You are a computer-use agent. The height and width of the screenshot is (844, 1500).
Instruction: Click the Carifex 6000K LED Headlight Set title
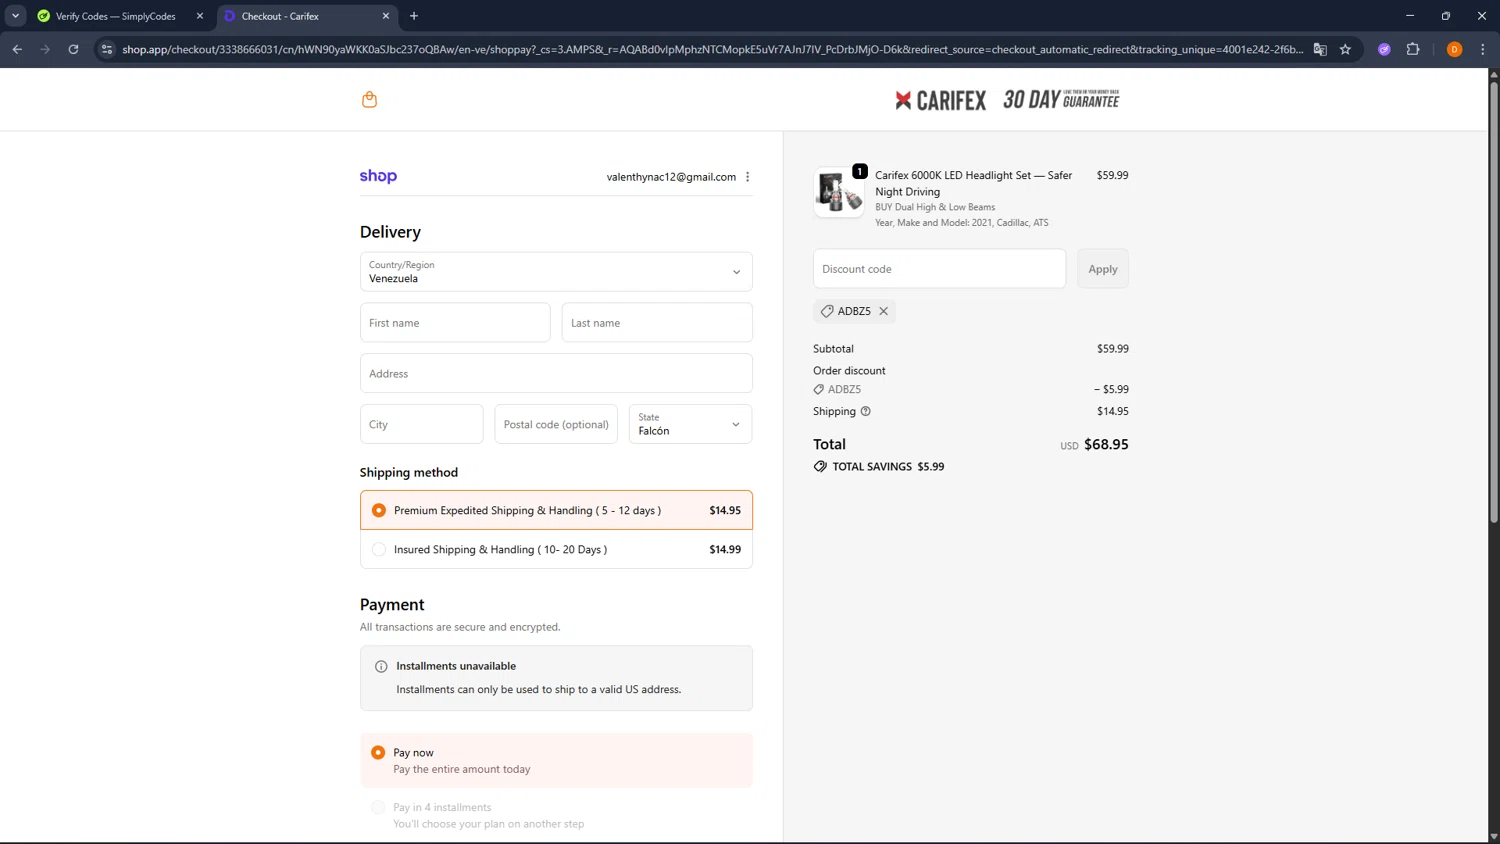[973, 183]
